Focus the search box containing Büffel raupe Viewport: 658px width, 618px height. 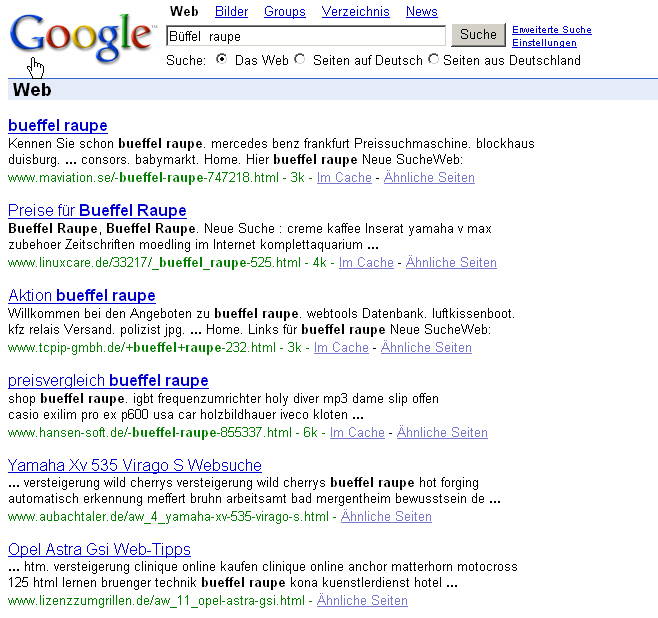click(306, 36)
